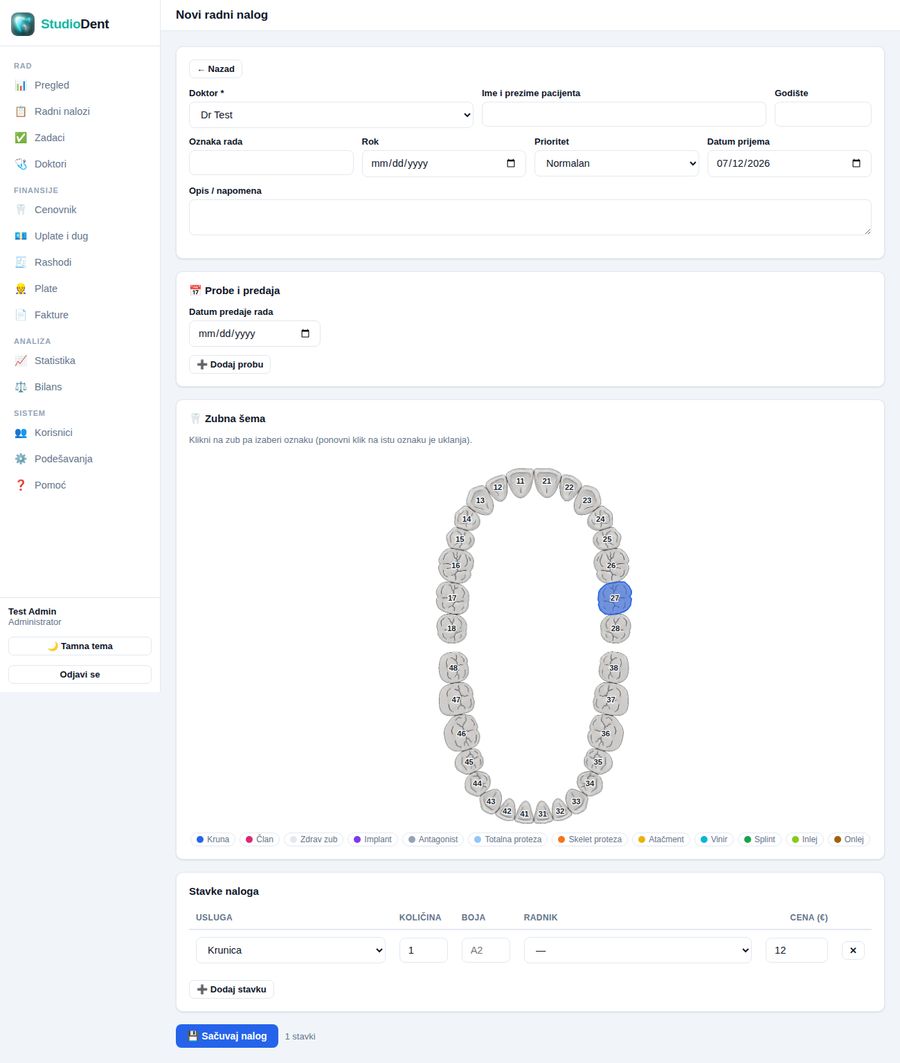Focus the Ime i prezime pacijenta field

point(623,114)
